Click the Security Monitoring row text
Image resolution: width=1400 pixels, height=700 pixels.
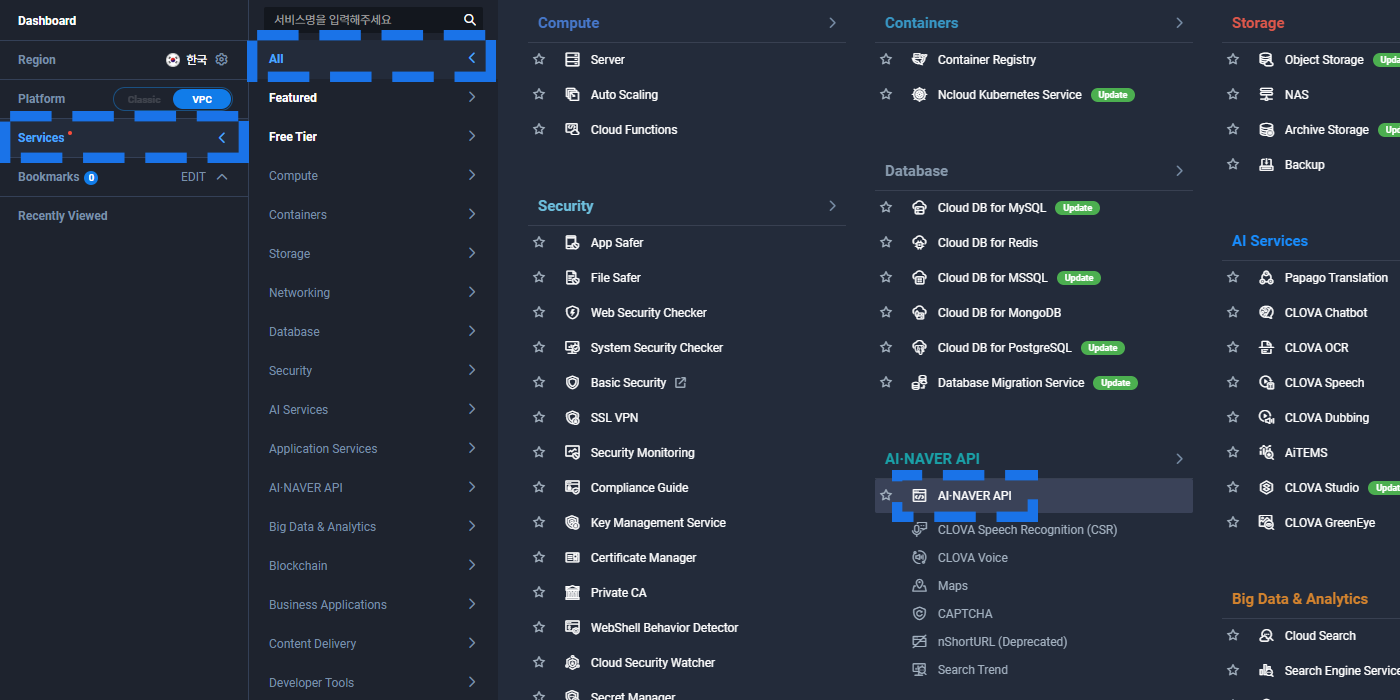click(642, 453)
